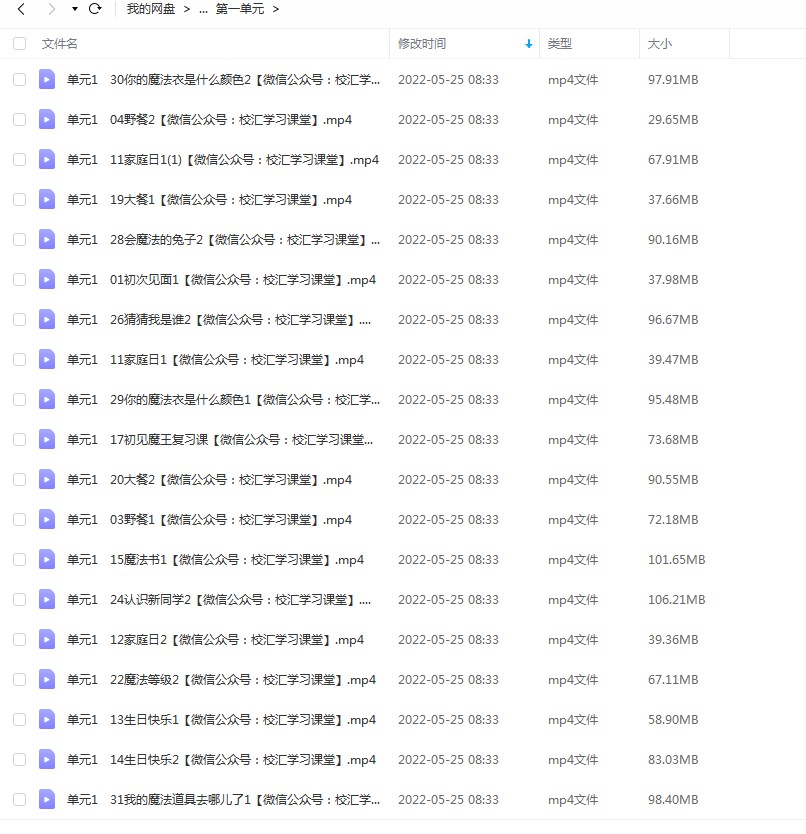Select the checkbox for 01初次见面1
Screen dimensions: 806x834
pos(20,280)
